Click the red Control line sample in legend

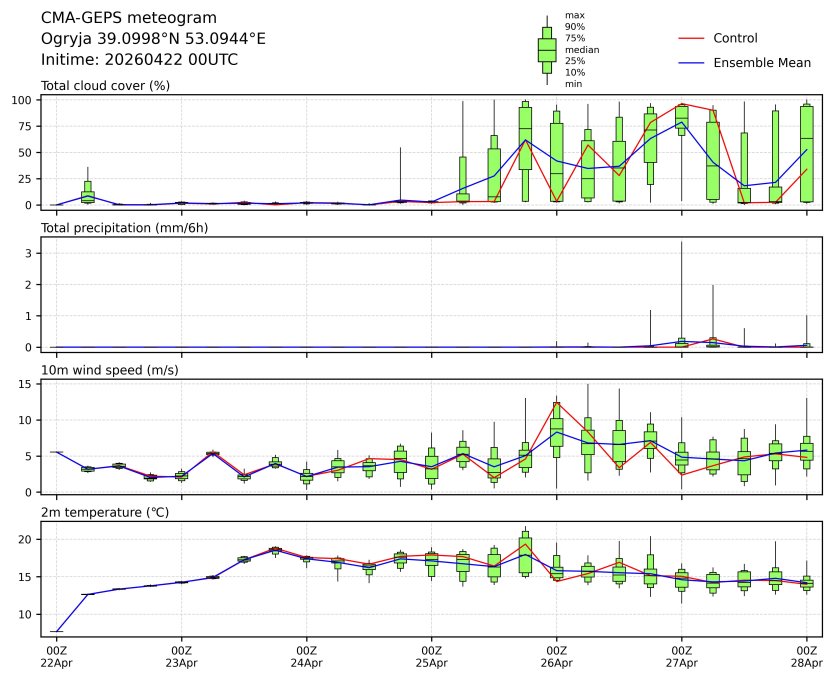pos(692,38)
